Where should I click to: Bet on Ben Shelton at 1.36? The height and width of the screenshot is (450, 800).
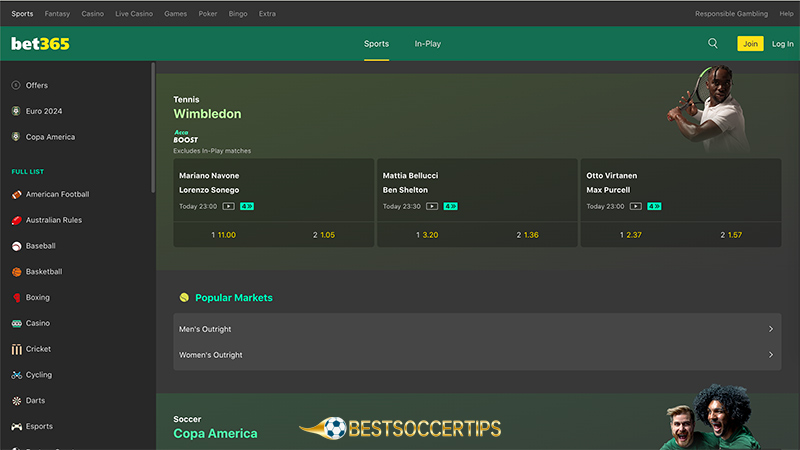click(x=528, y=235)
